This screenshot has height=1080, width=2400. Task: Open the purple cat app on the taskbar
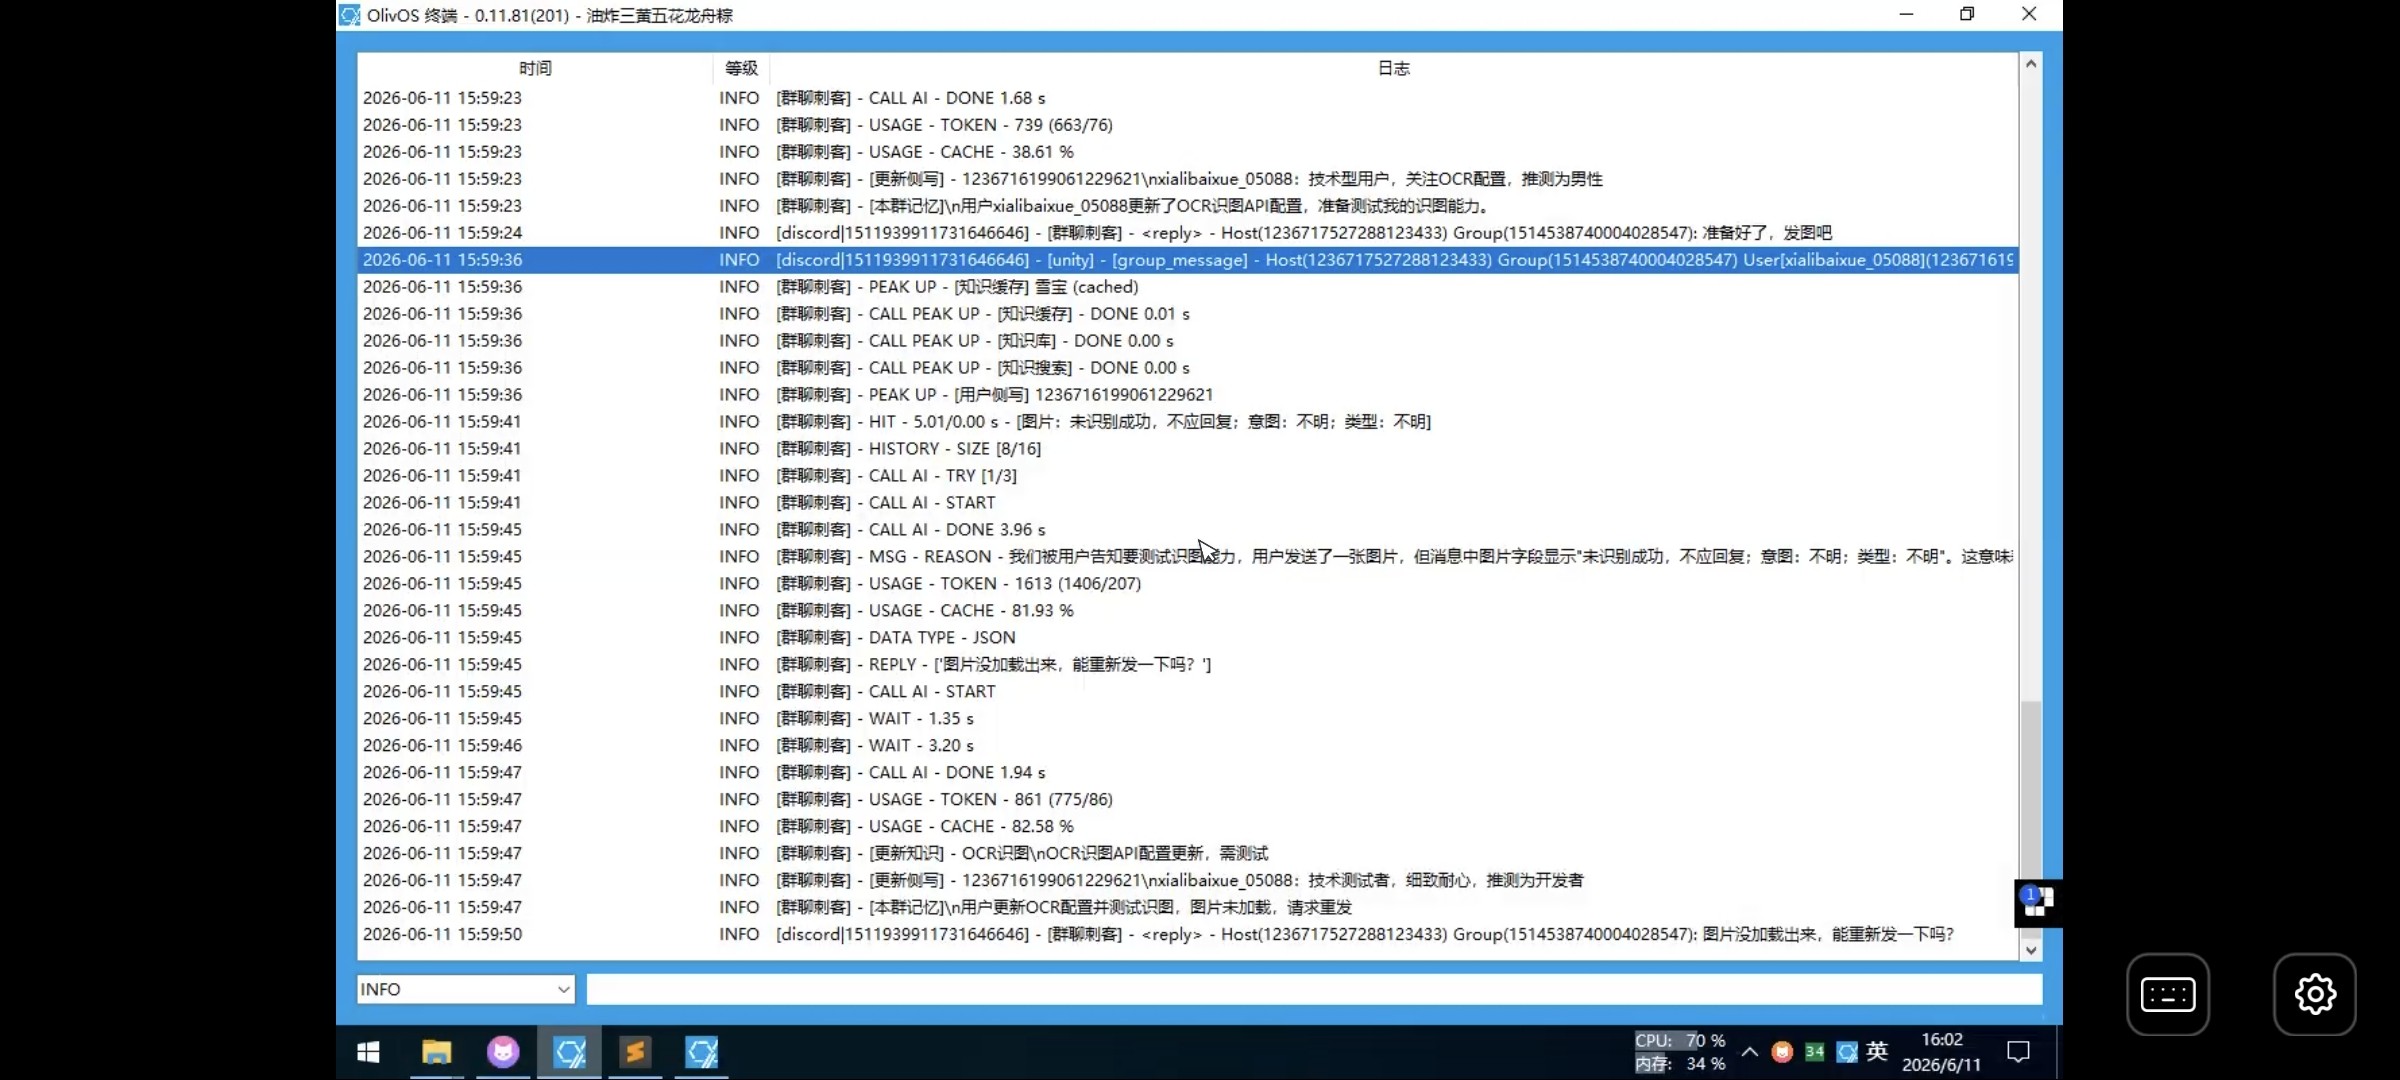503,1052
